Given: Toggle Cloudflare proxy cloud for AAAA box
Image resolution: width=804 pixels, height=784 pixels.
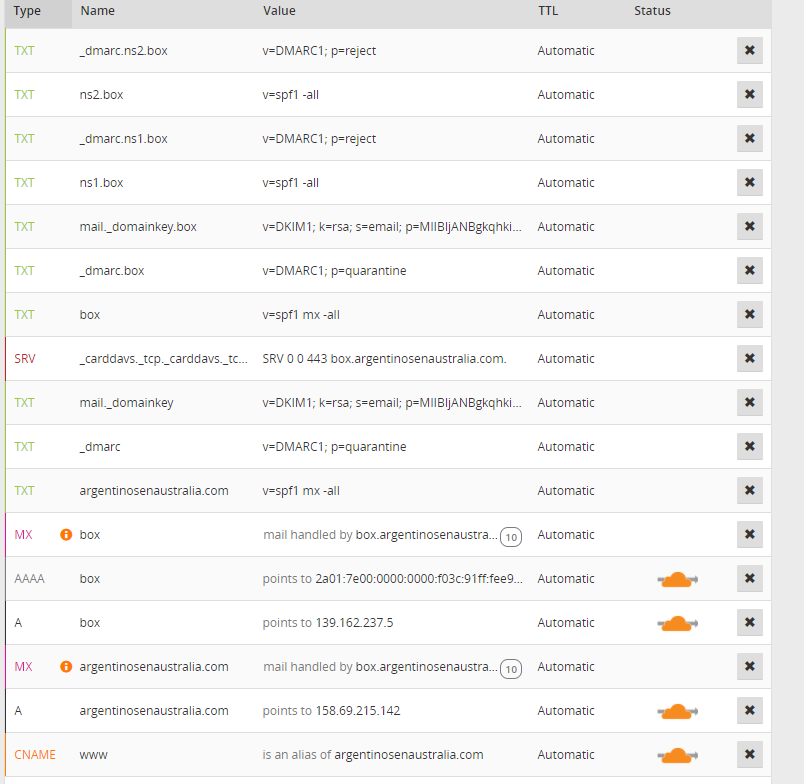Looking at the screenshot, I should click(x=677, y=579).
